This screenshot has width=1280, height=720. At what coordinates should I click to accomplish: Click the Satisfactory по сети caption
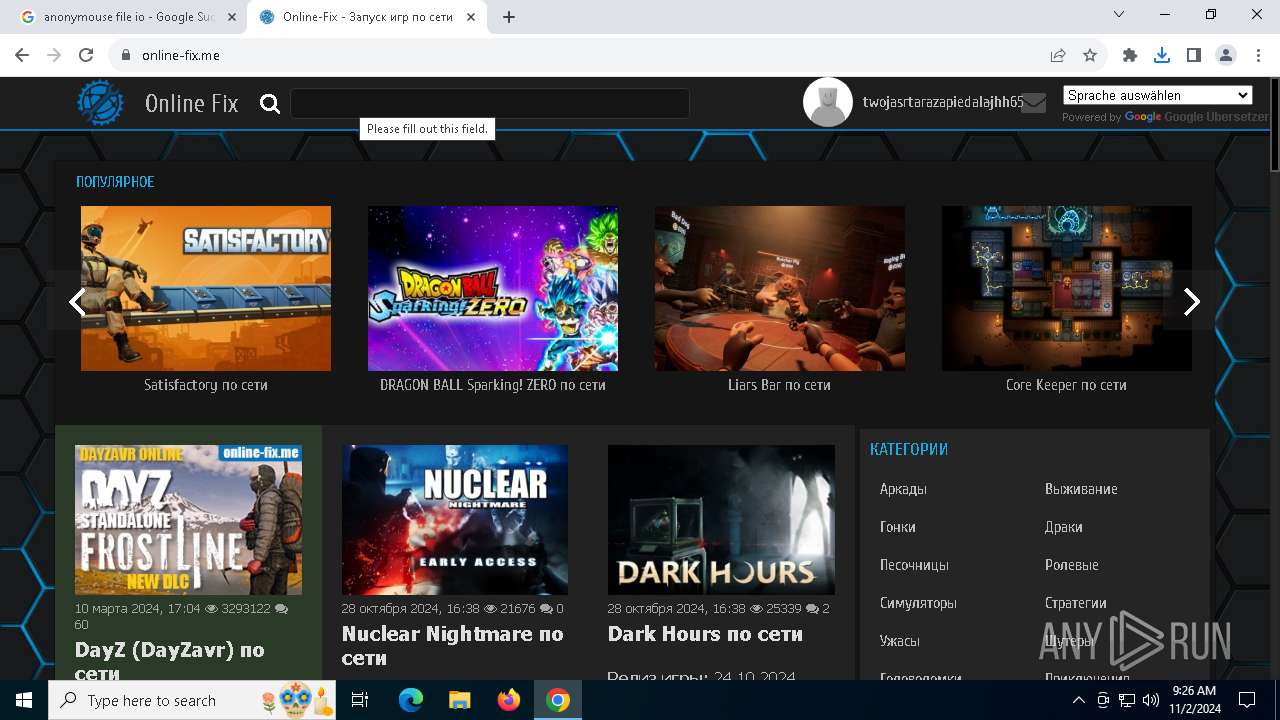click(x=206, y=385)
